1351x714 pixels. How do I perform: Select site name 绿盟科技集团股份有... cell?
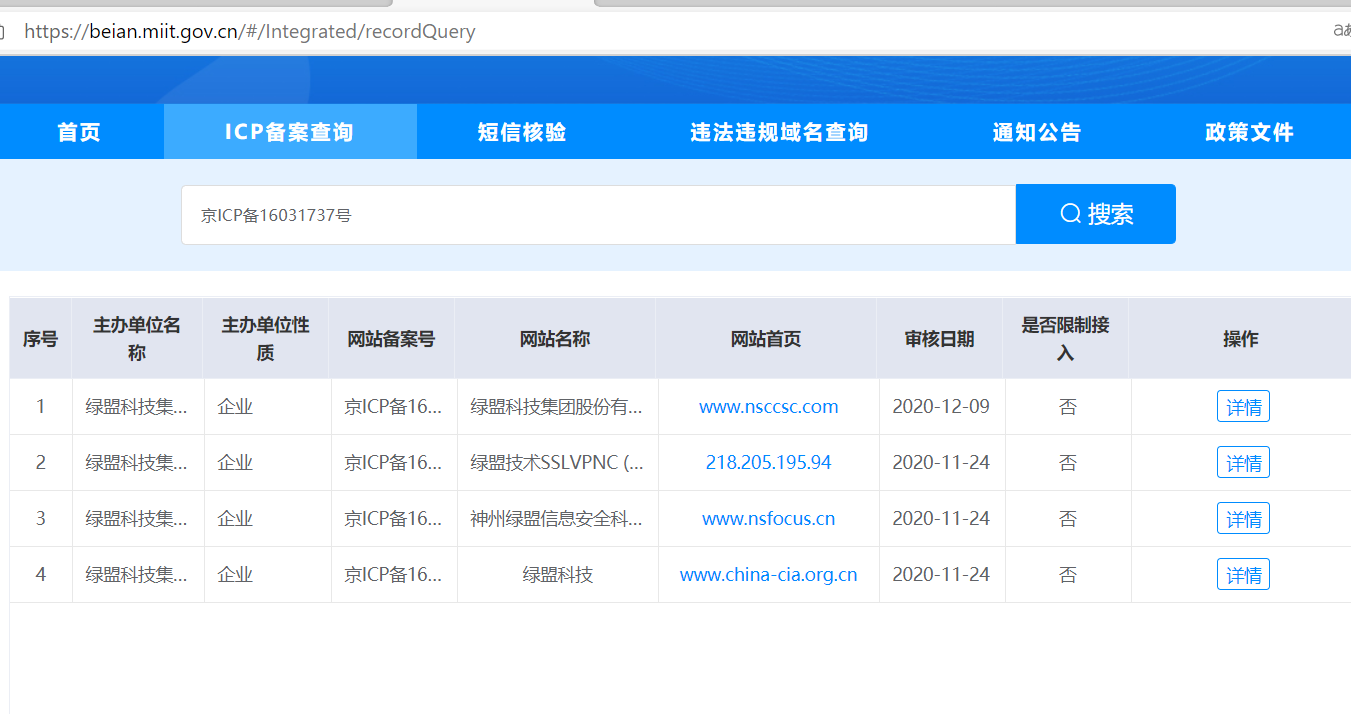tap(557, 407)
